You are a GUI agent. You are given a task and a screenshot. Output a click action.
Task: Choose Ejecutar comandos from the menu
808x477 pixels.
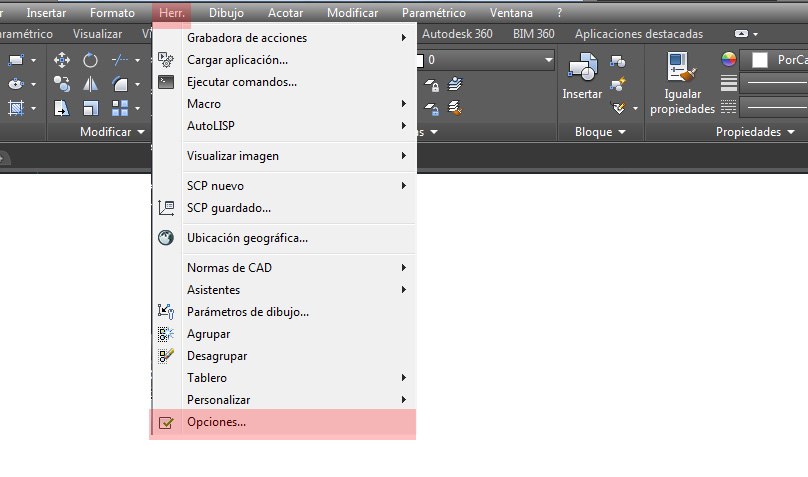241,82
